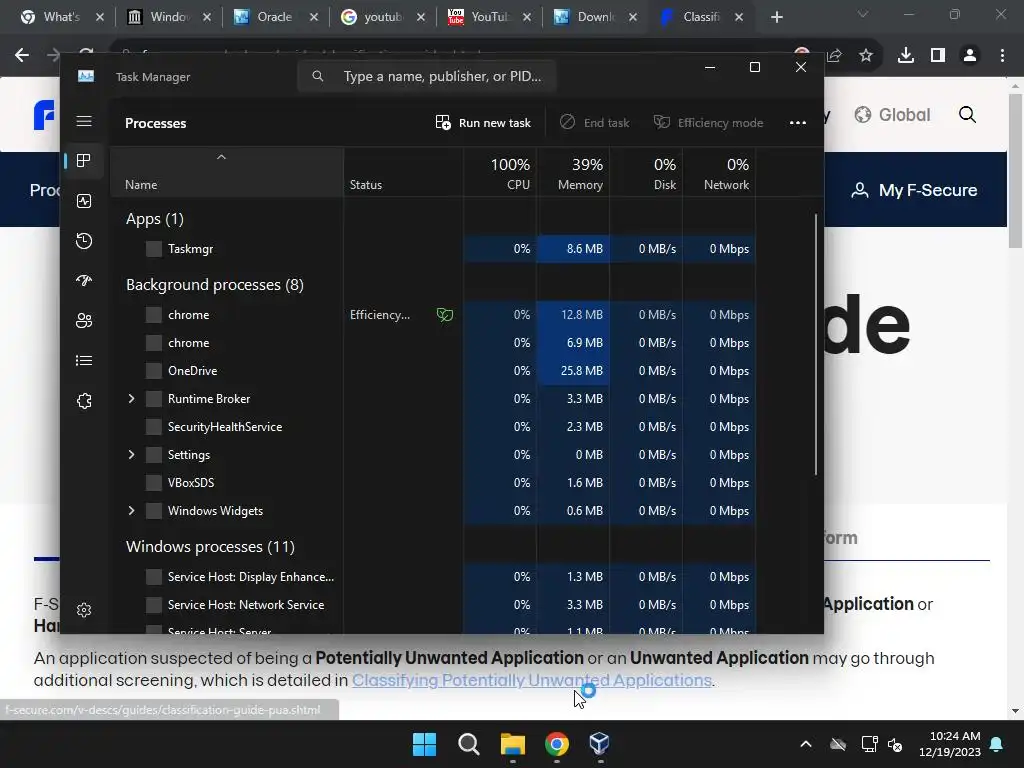Click the back arrow in Chrome
This screenshot has width=1024, height=768.
click(22, 56)
